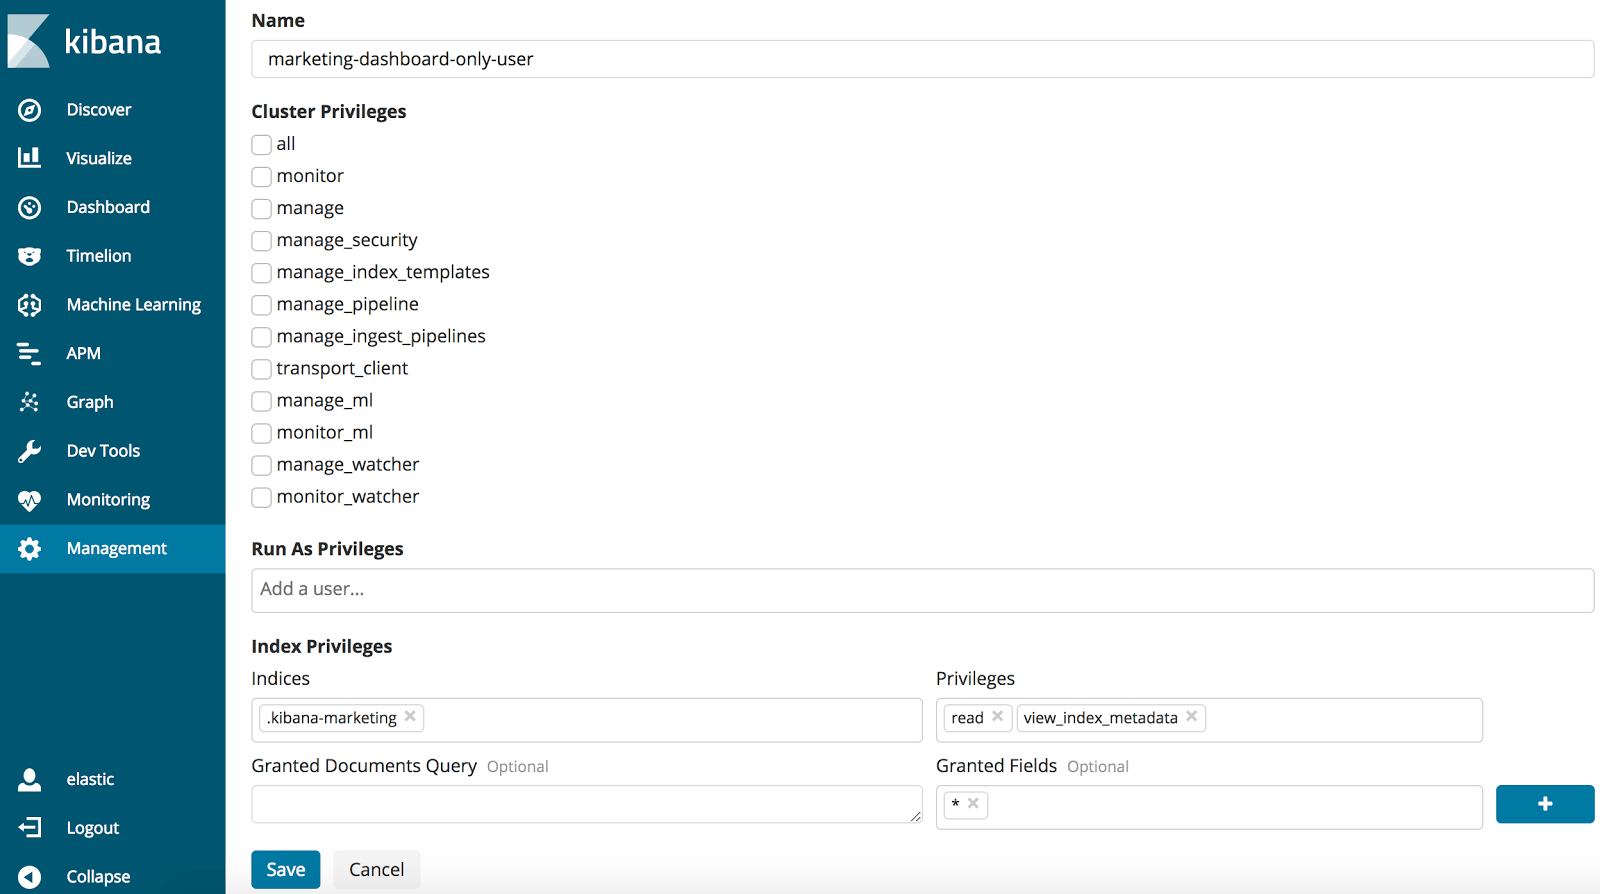Open Discover via compass icon
This screenshot has width=1600, height=894.
30,110
